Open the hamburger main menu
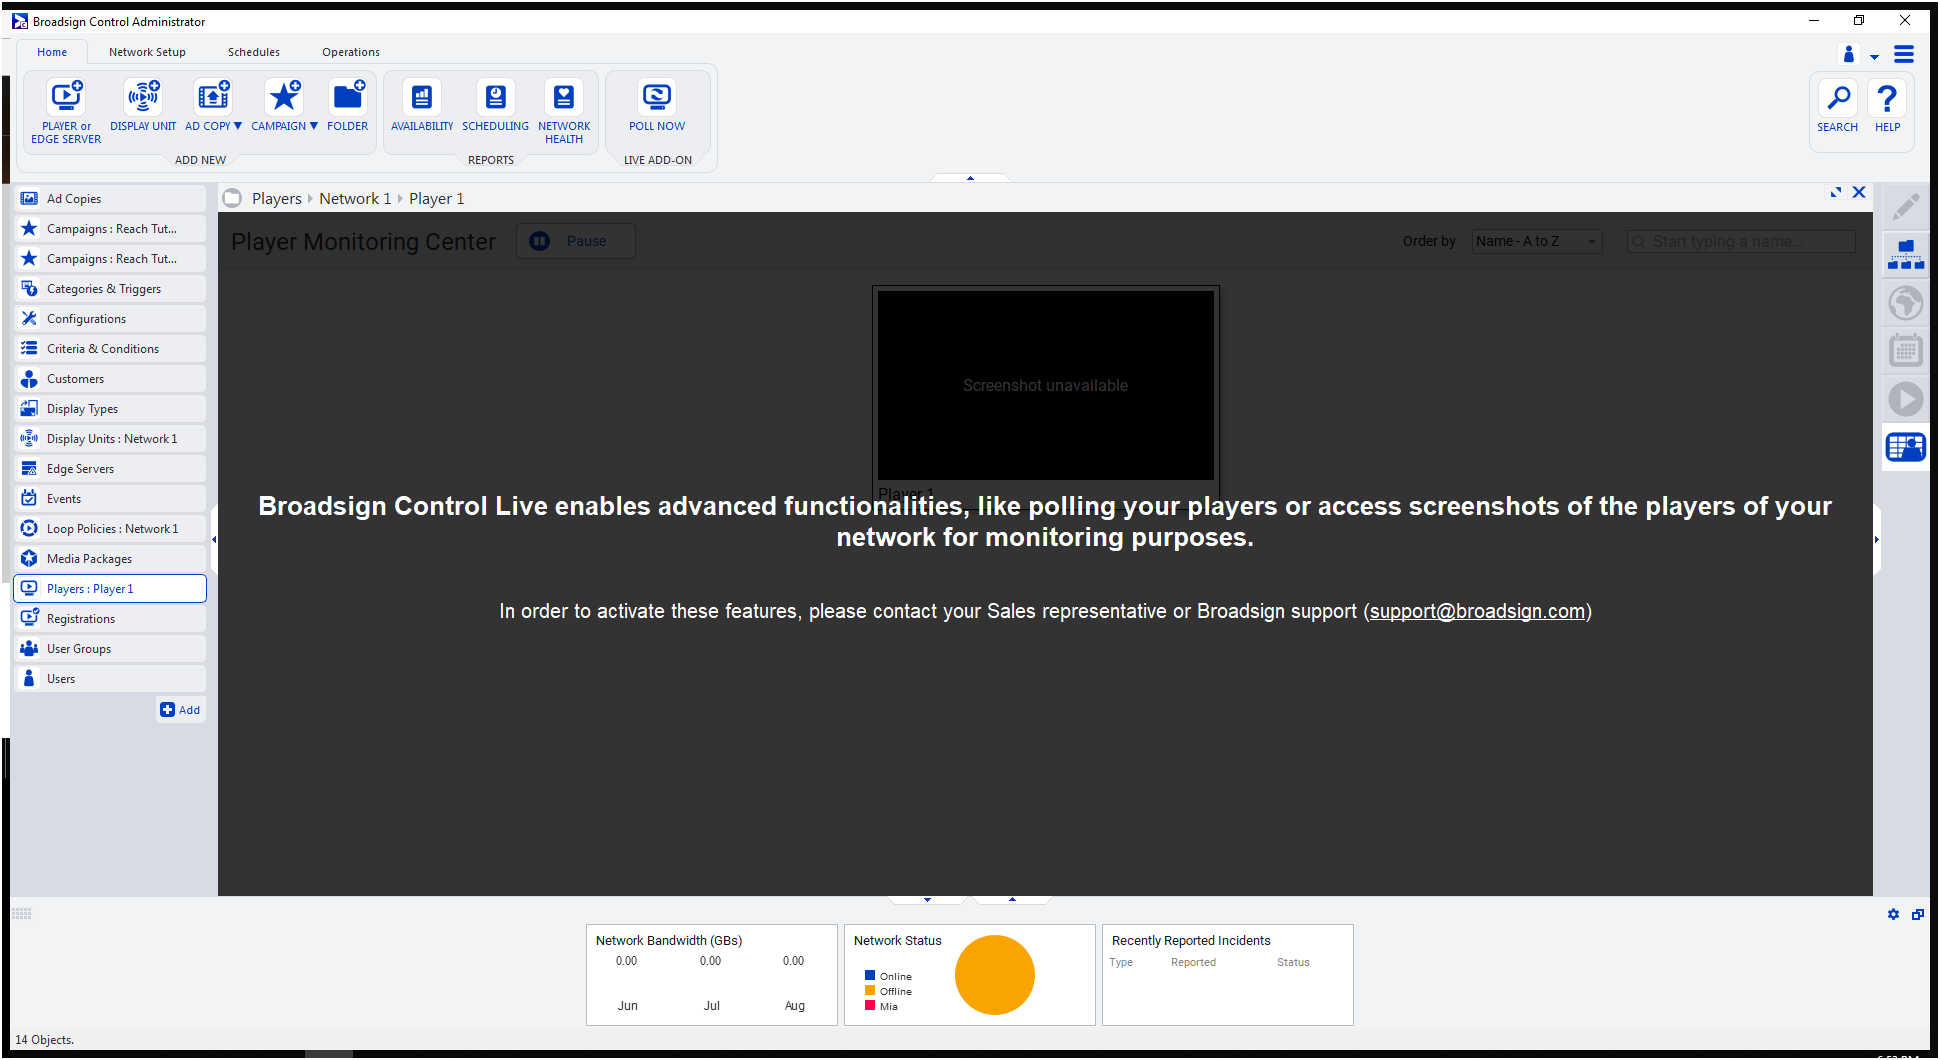Image resolution: width=1940 pixels, height=1060 pixels. tap(1904, 54)
